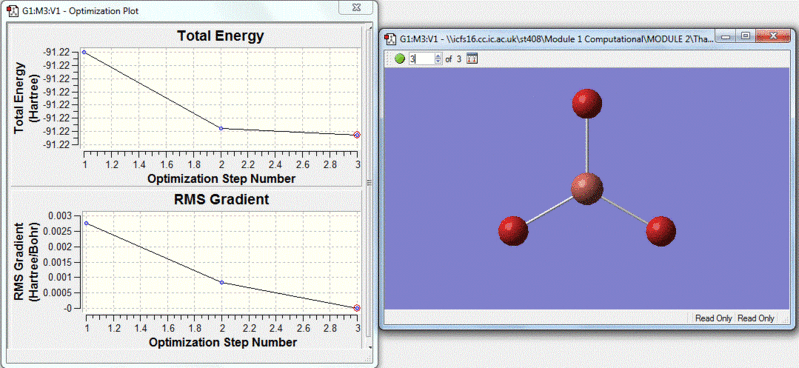
Task: Click the bond to the lower-left atom
Action: pos(549,210)
